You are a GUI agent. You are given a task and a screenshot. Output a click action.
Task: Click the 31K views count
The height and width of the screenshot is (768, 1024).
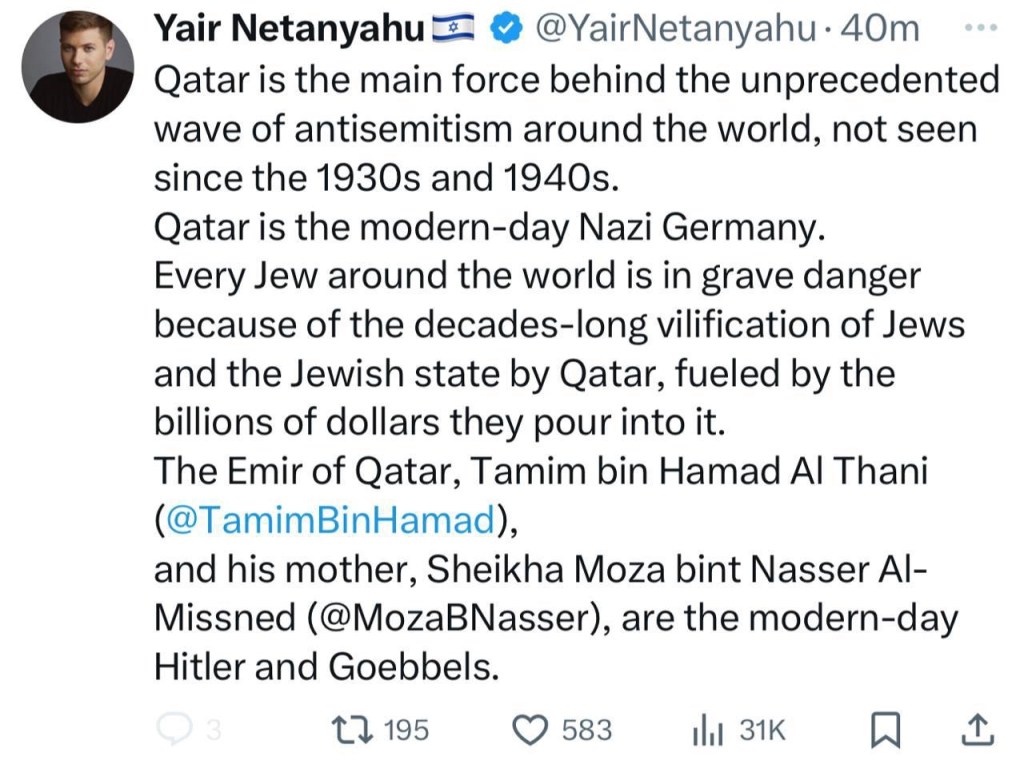[762, 731]
